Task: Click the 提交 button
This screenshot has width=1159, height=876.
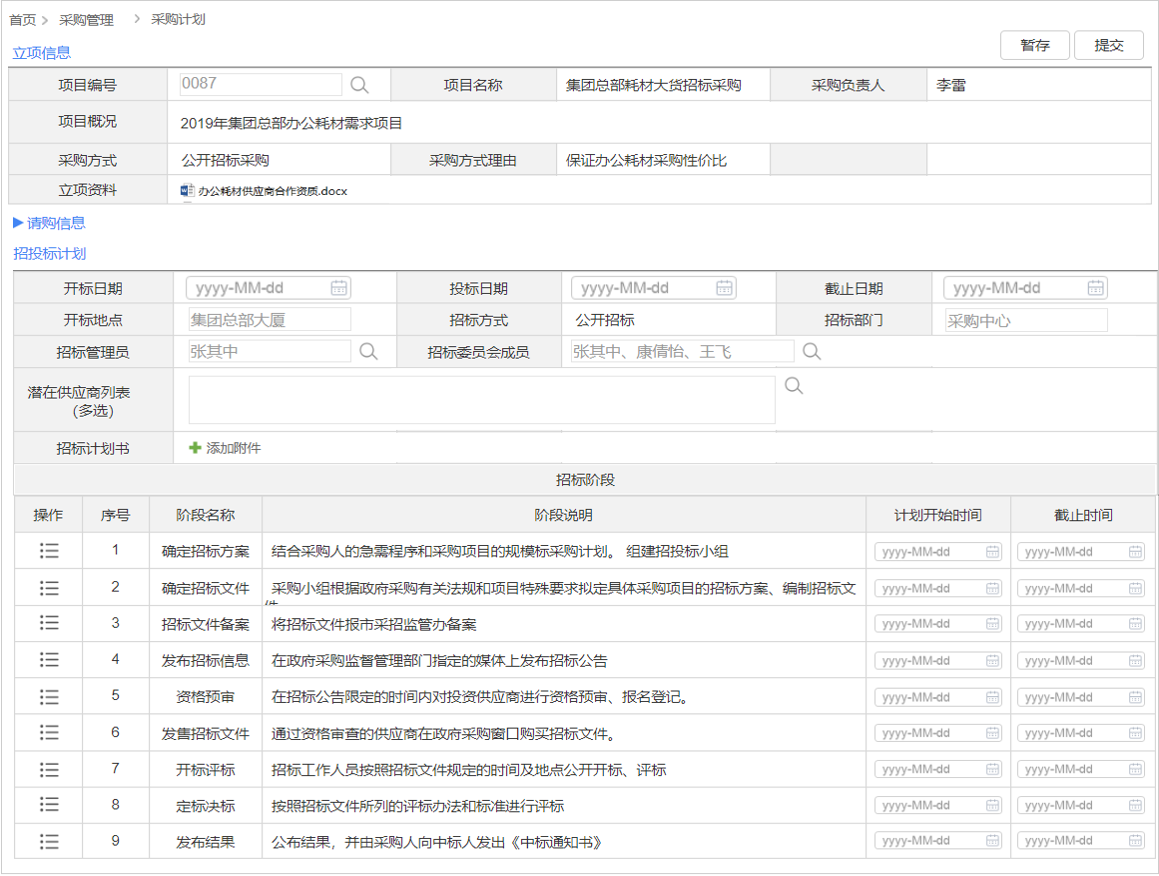Action: pos(1109,45)
